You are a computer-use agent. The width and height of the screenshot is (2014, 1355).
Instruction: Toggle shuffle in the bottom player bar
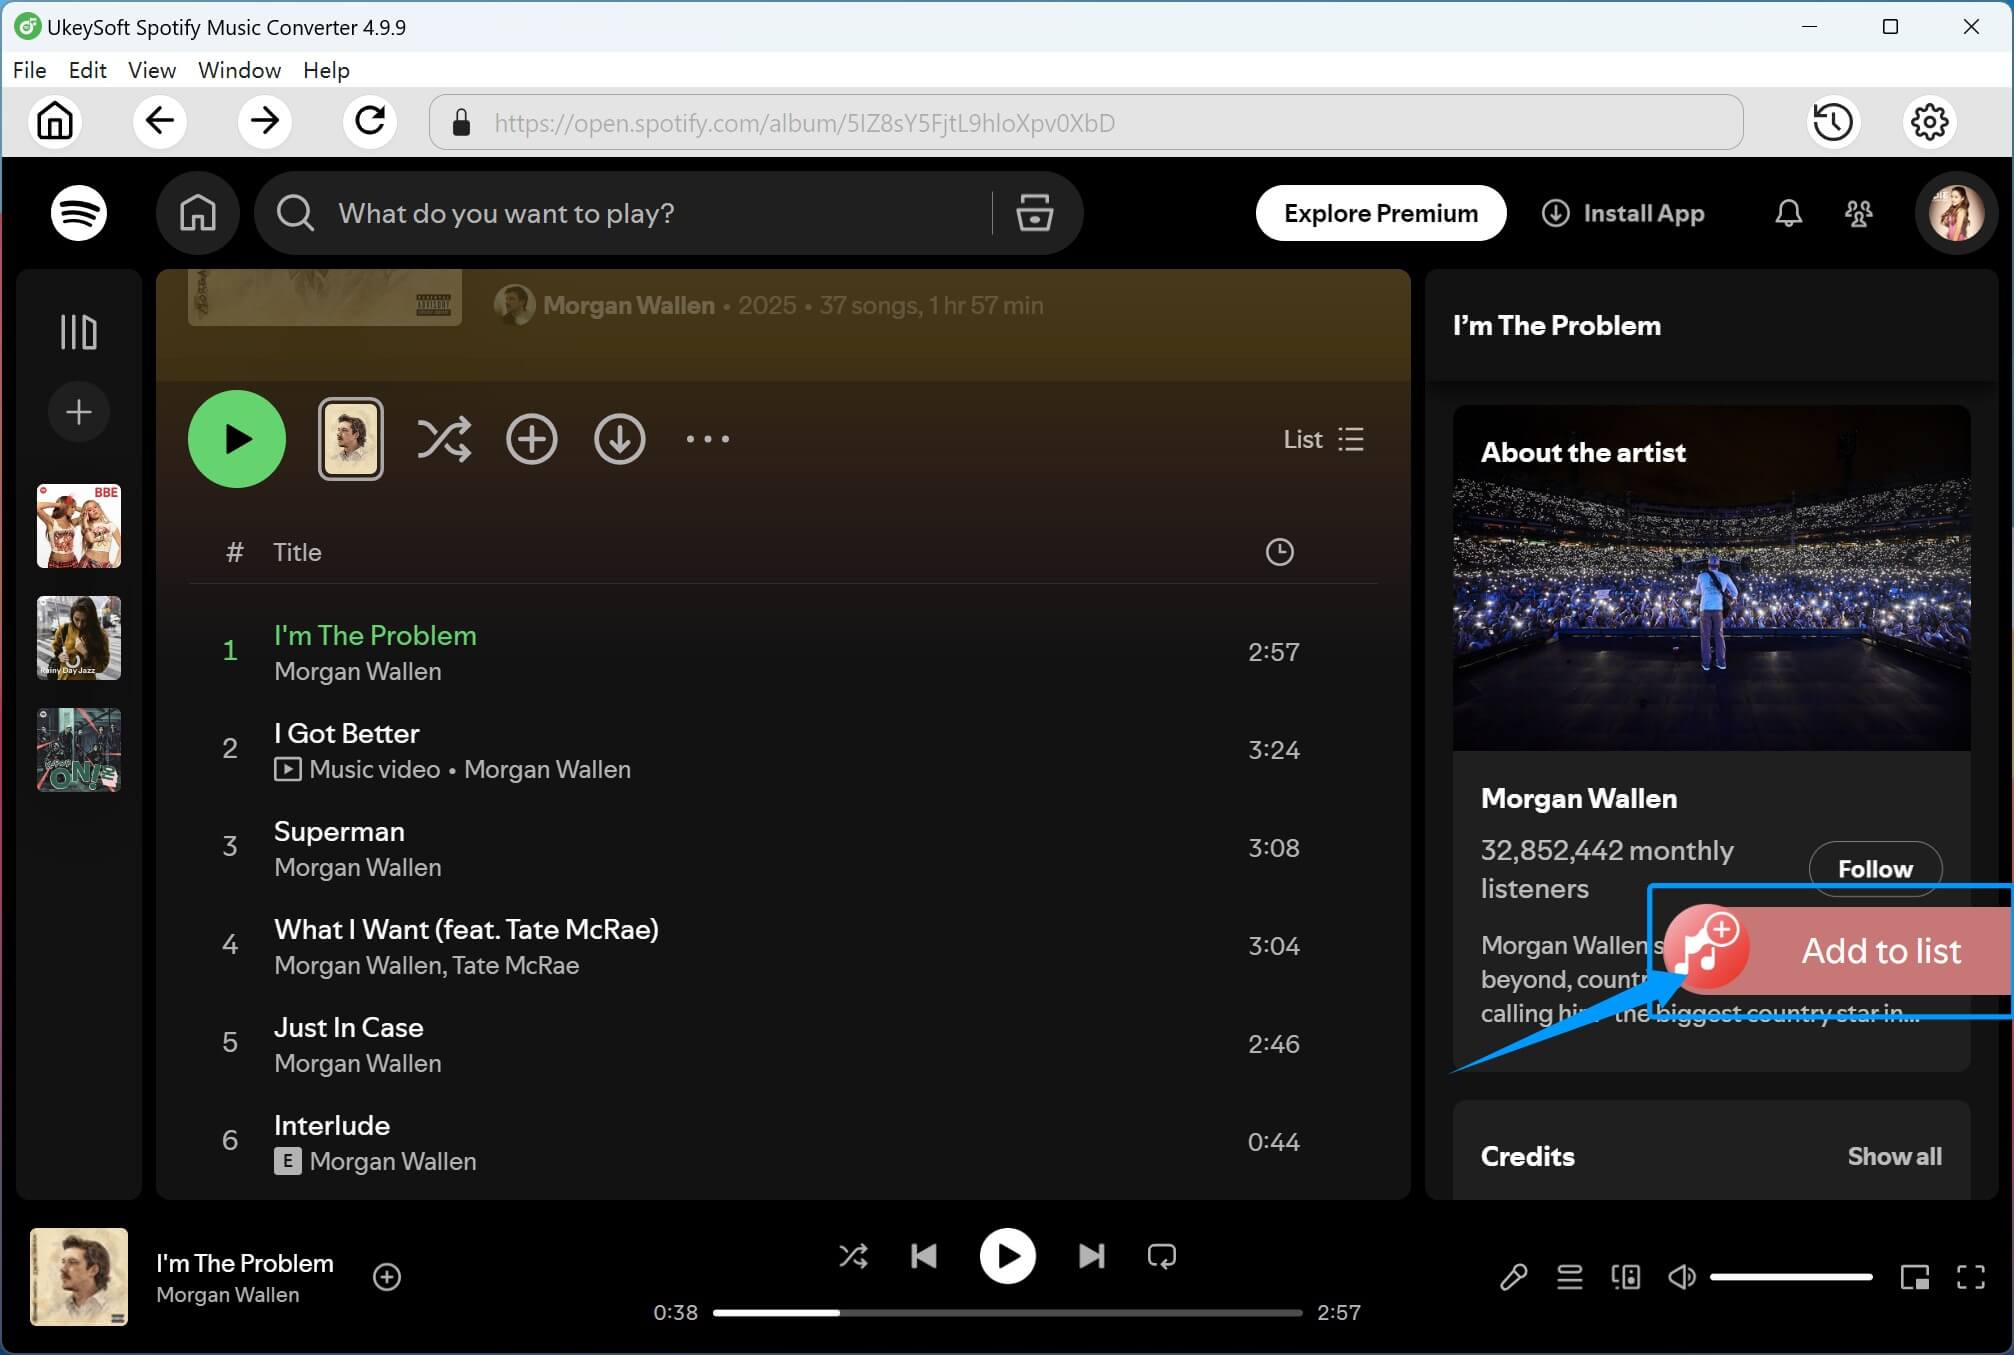tap(853, 1256)
